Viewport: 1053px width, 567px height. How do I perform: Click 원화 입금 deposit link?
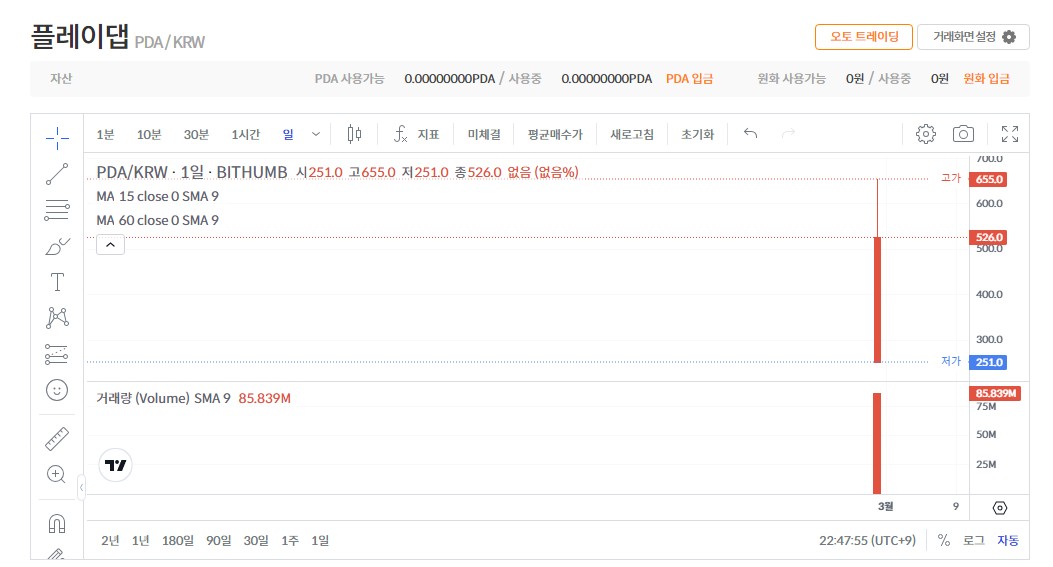tap(987, 79)
